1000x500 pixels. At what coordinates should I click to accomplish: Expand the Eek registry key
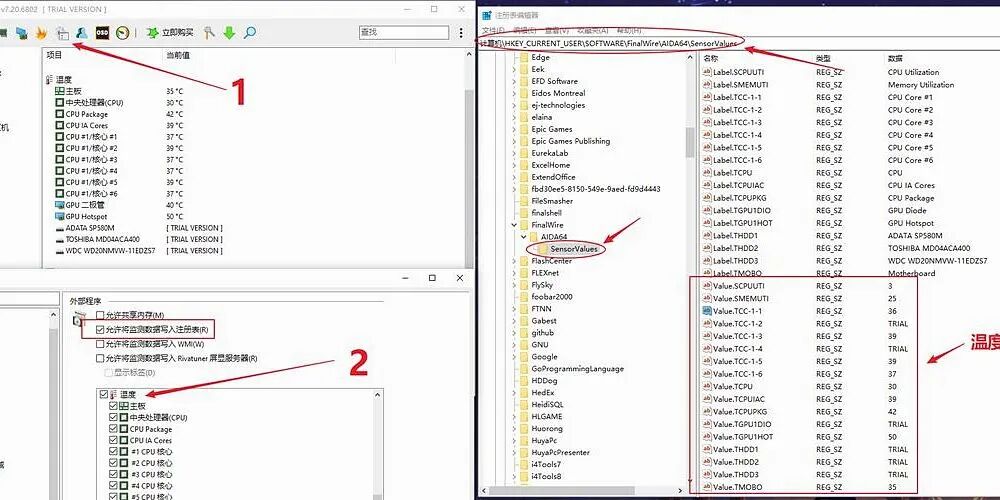[514, 69]
